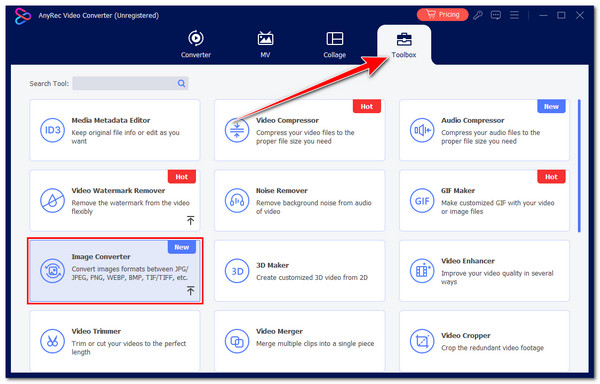Click the Video Trimmer title text
This screenshot has height=384, width=600.
click(96, 331)
